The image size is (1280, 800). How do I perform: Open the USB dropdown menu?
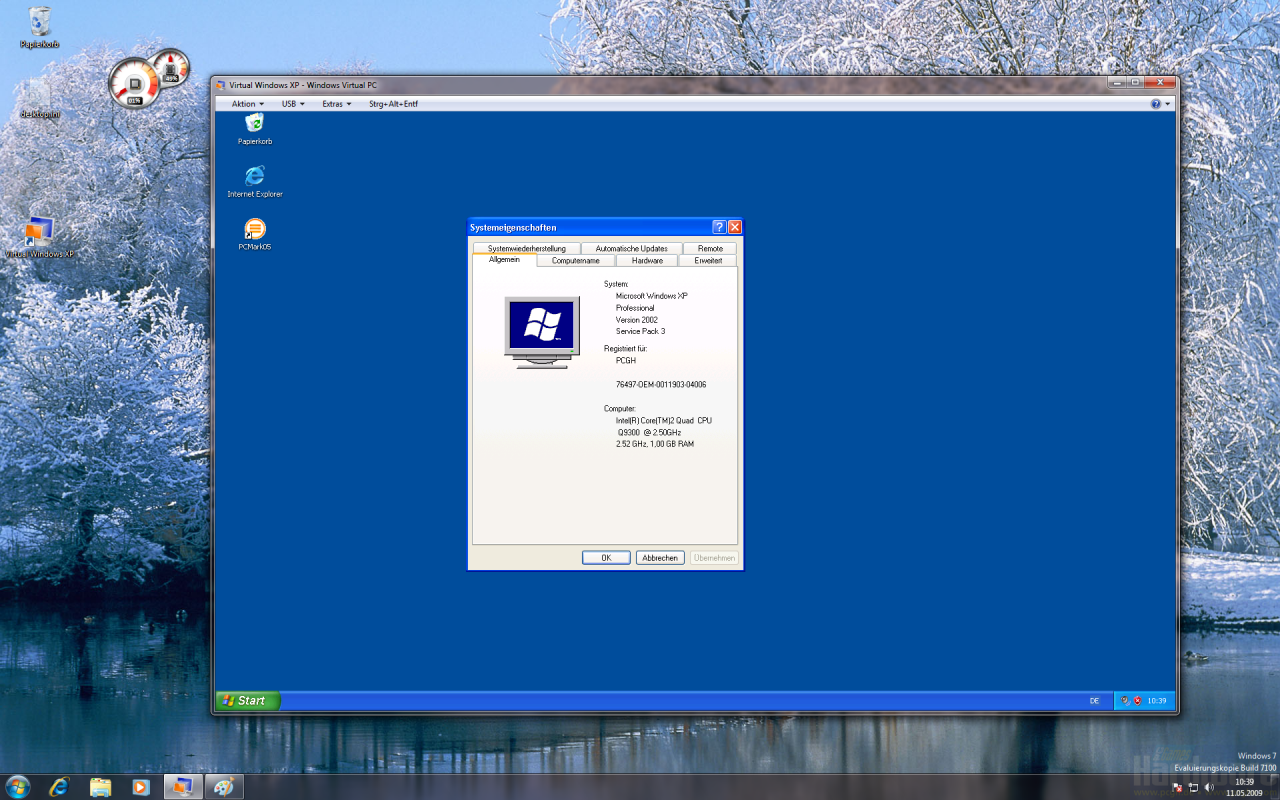click(x=293, y=104)
